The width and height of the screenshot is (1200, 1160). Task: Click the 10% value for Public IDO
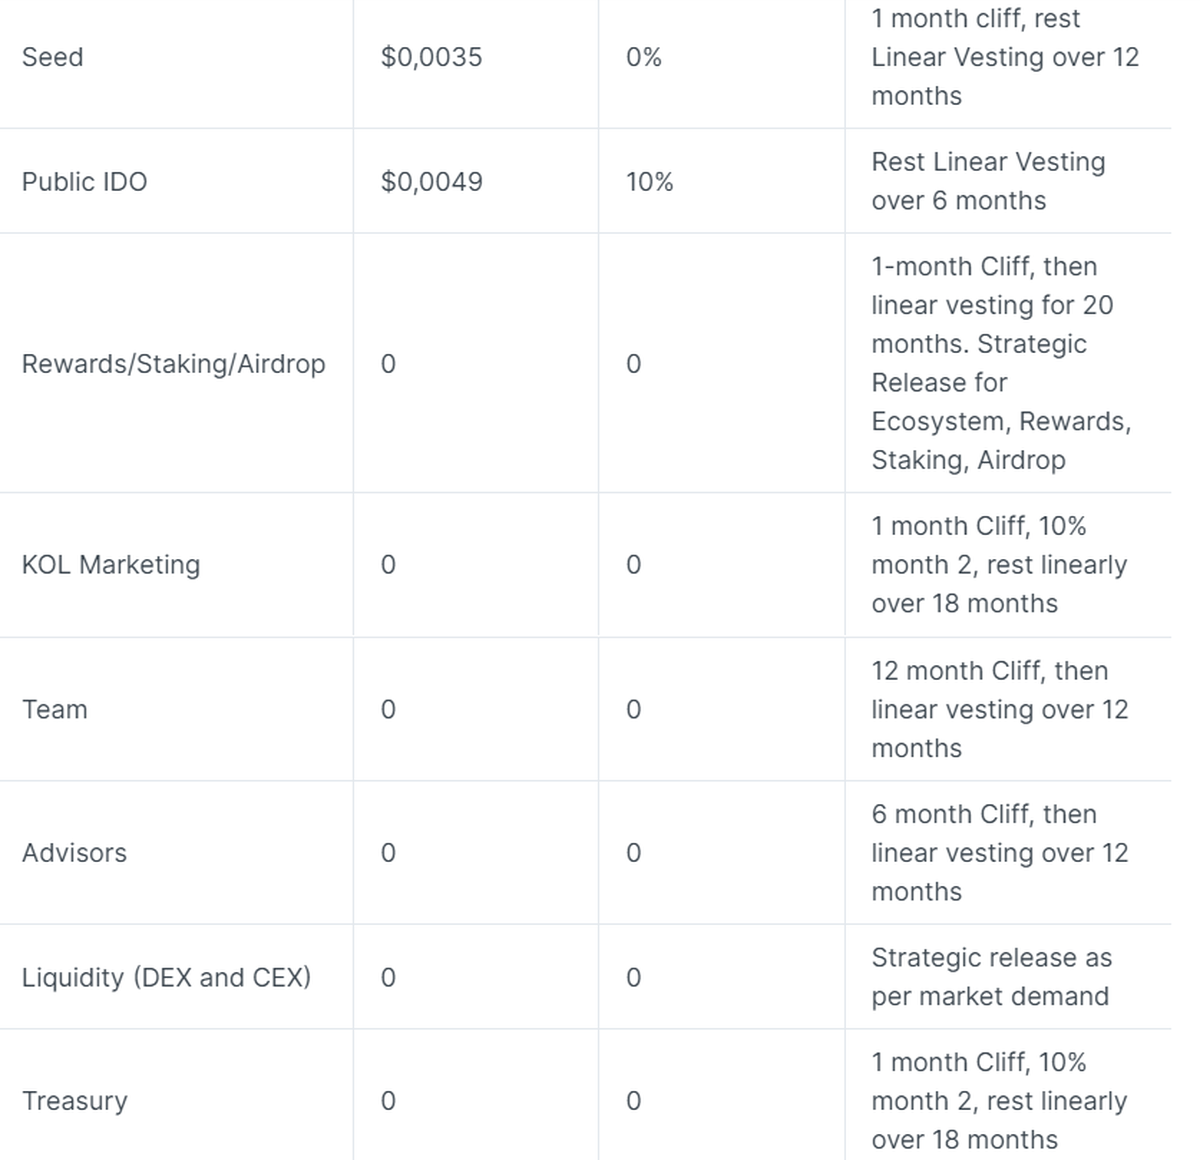(650, 181)
